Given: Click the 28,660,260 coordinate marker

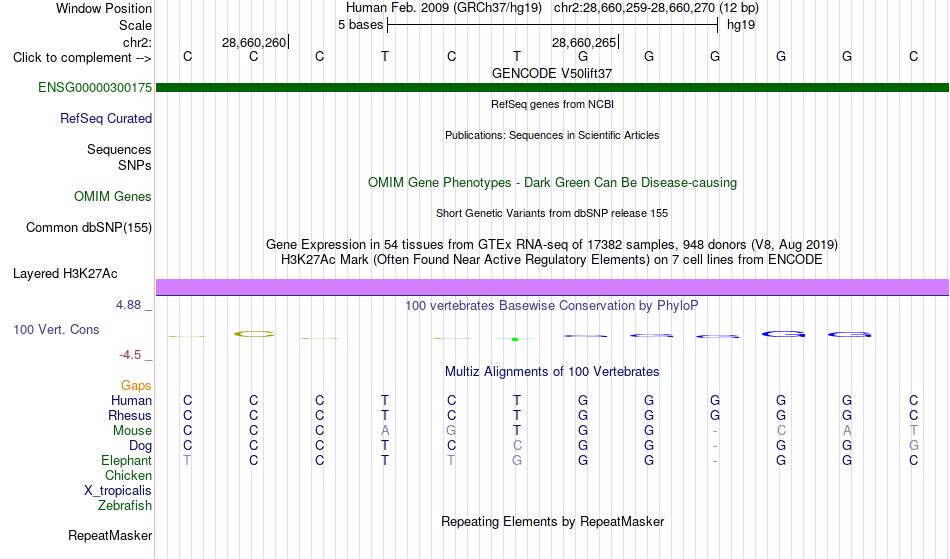Looking at the screenshot, I should [254, 42].
